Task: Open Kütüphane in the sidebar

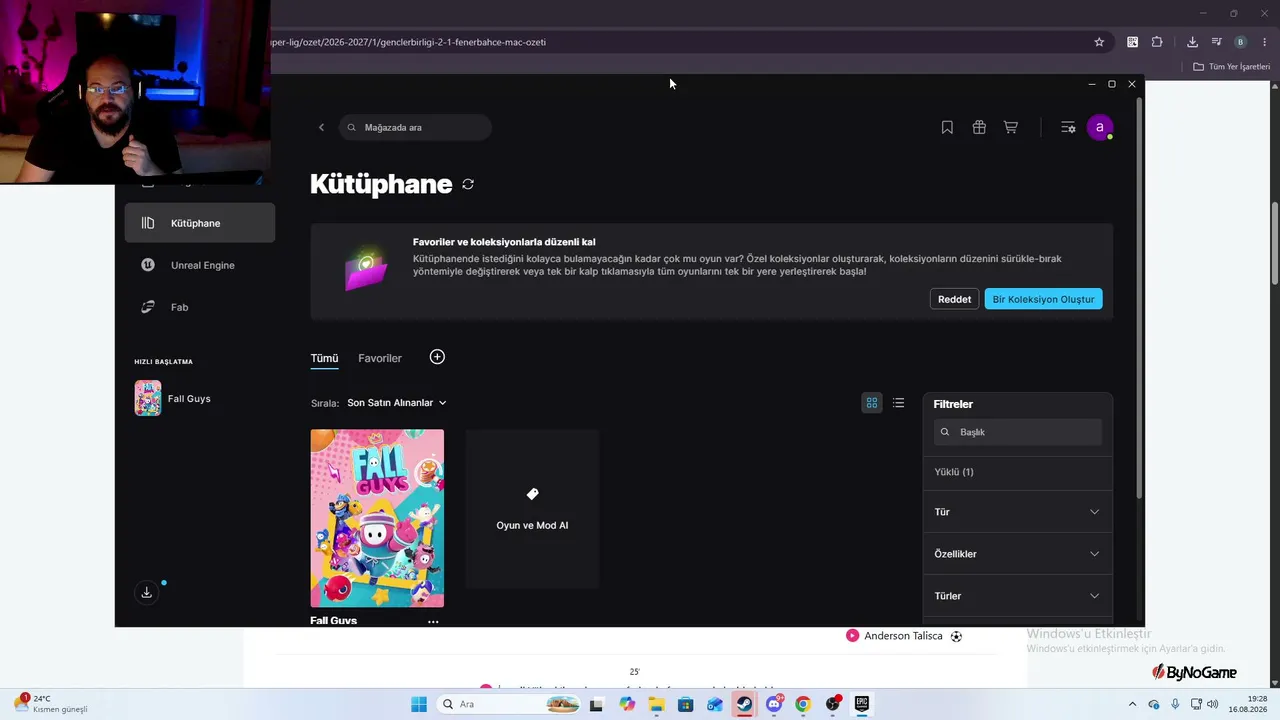Action: 200,223
